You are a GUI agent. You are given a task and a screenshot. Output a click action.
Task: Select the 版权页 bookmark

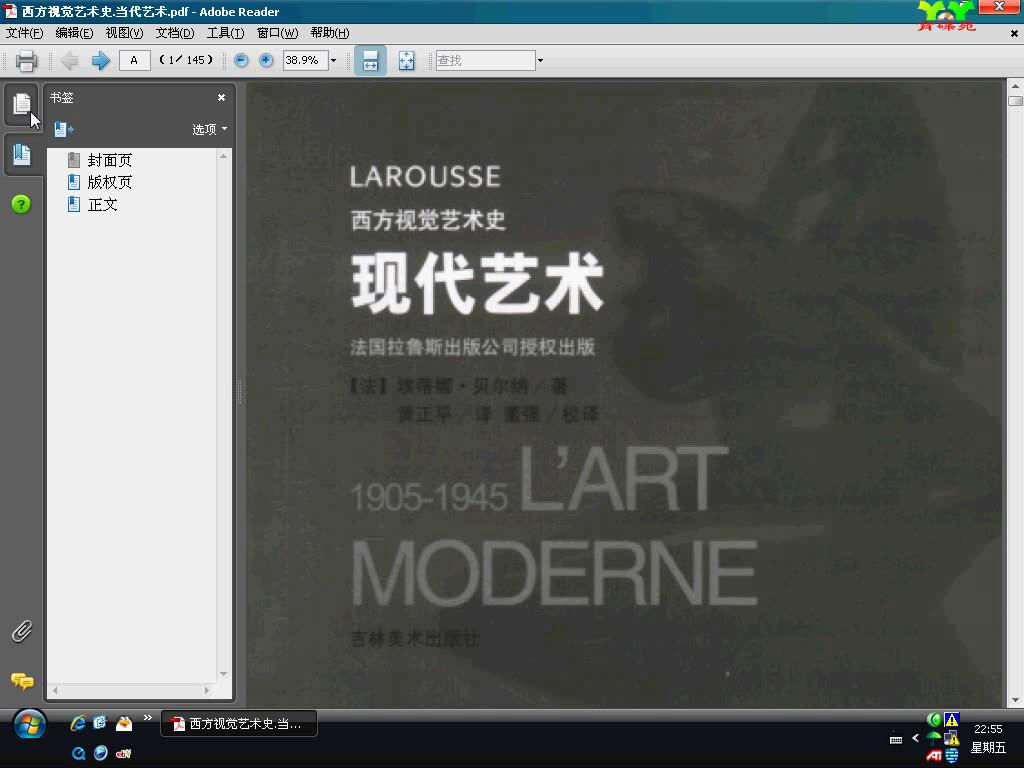[x=110, y=182]
